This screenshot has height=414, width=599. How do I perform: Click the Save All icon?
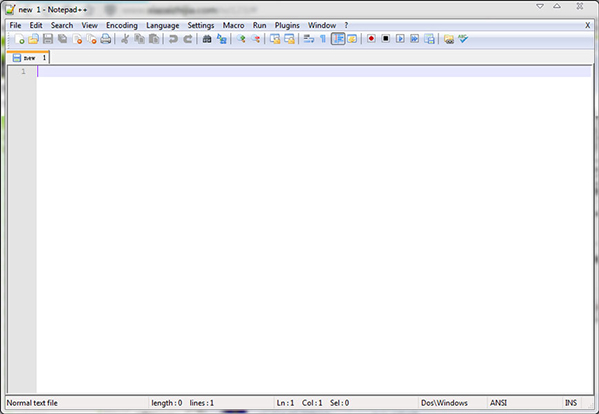pos(62,39)
